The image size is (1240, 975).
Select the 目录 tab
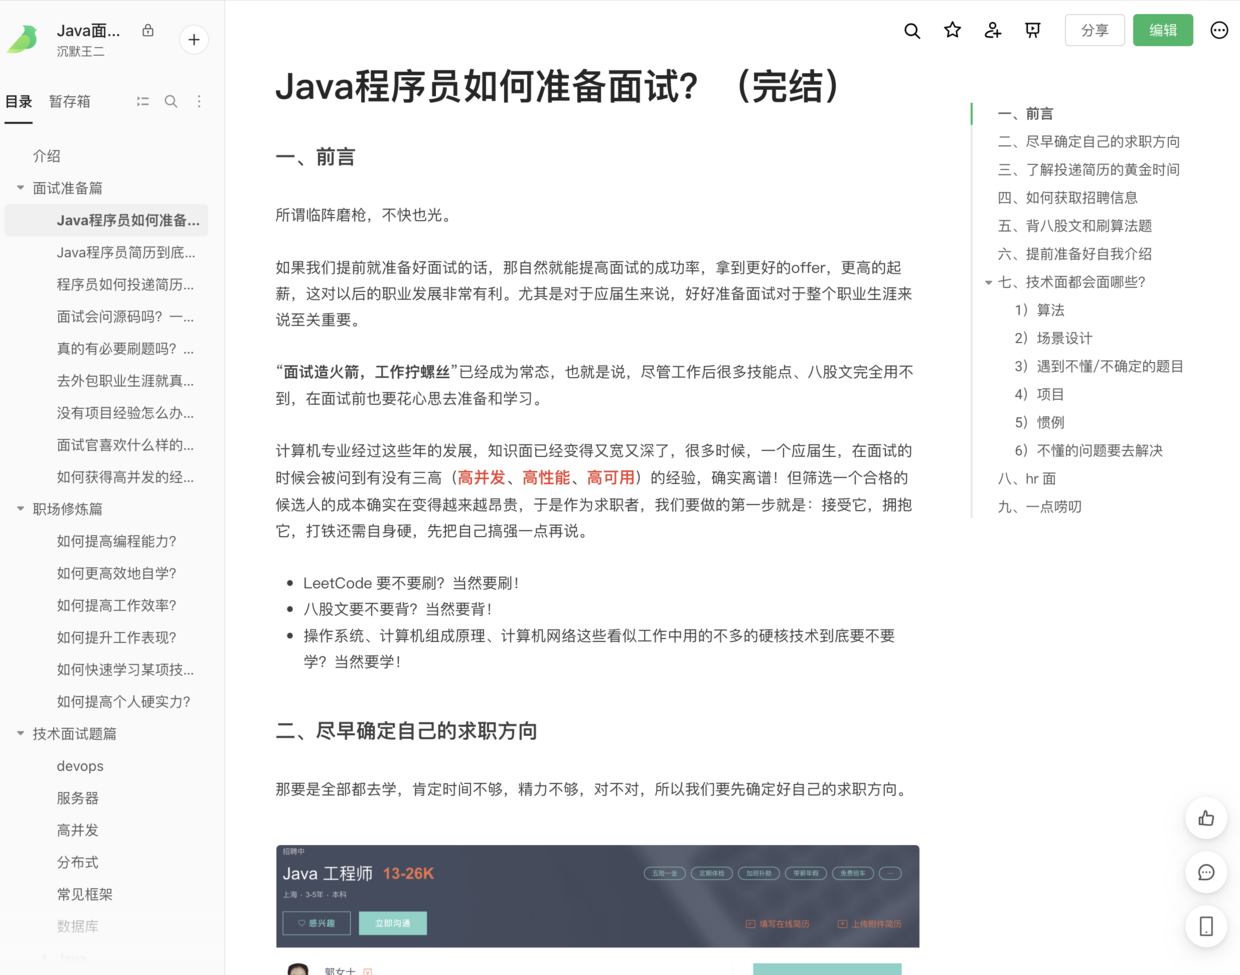point(18,102)
